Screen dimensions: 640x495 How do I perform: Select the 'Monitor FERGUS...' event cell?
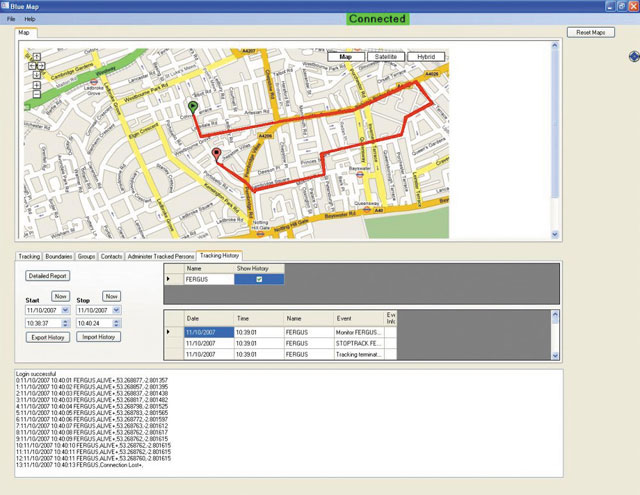point(359,332)
